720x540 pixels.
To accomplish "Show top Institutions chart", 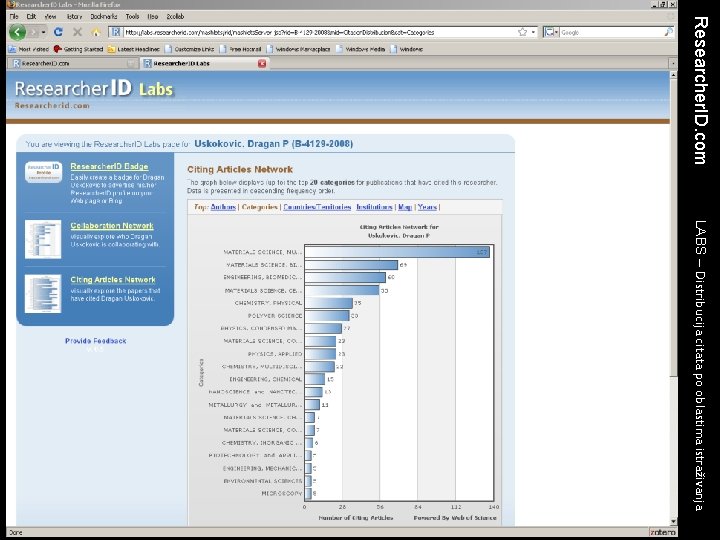I will (374, 207).
